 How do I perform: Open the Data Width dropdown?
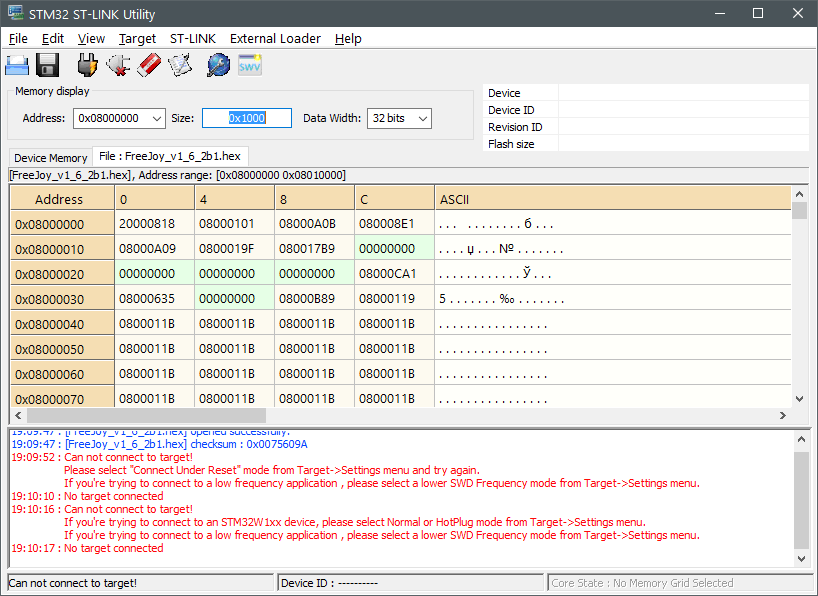pyautogui.click(x=422, y=118)
